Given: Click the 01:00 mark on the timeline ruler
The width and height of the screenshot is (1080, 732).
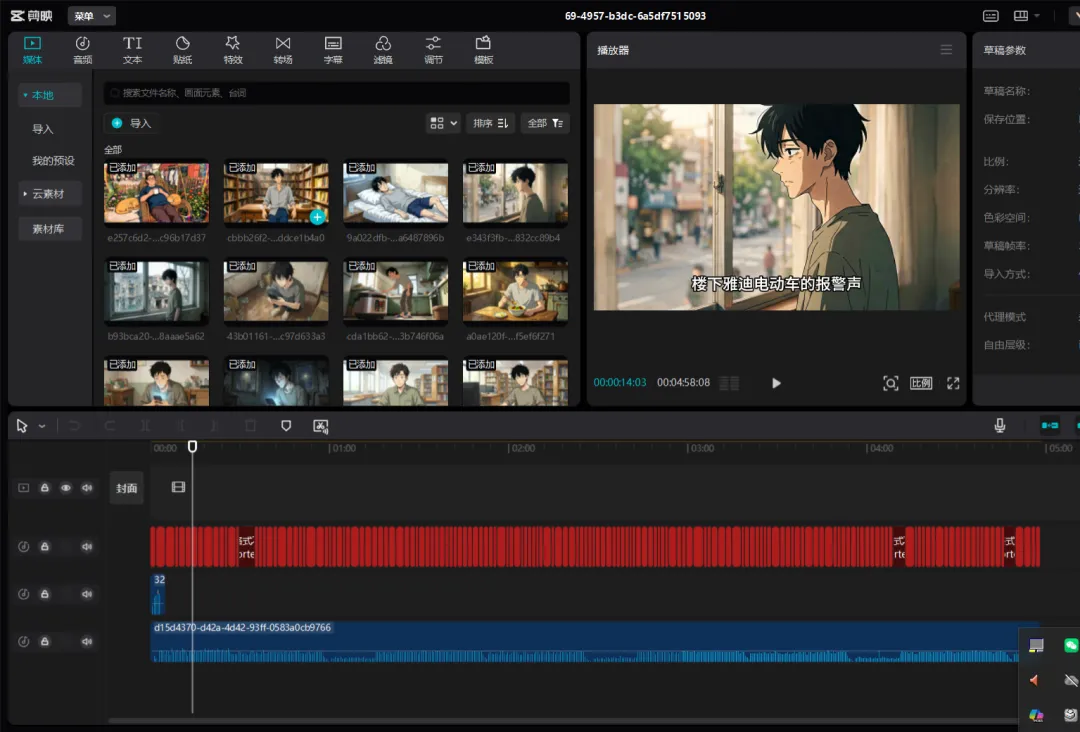Looking at the screenshot, I should (x=343, y=448).
